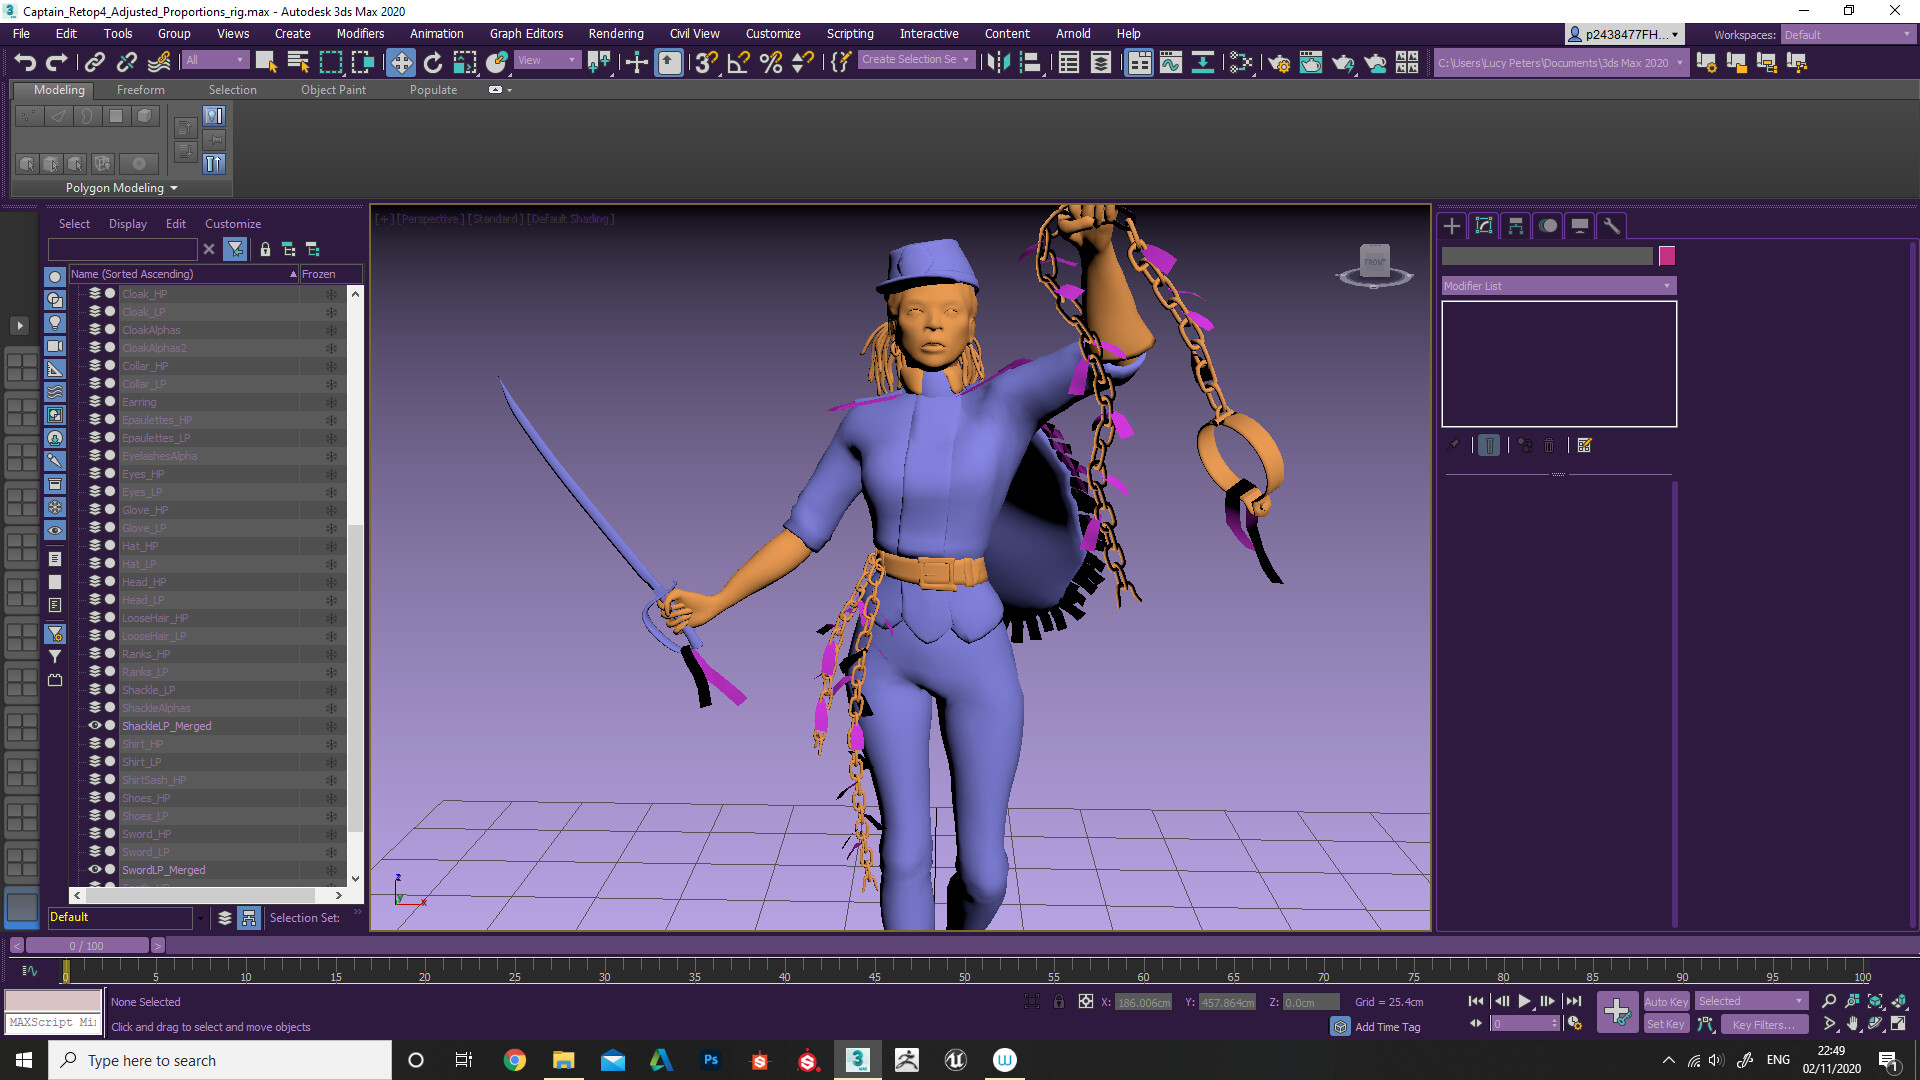Activate the Select and Rotate tool
The height and width of the screenshot is (1080, 1920).
tap(432, 61)
